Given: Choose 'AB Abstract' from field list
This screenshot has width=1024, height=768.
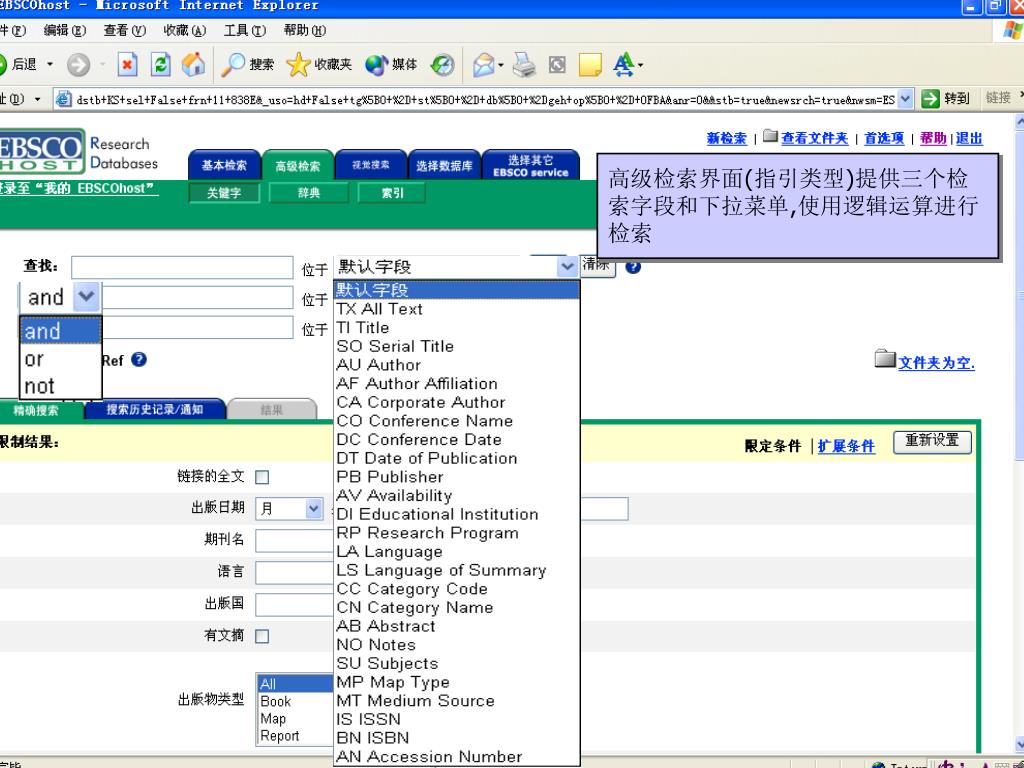Looking at the screenshot, I should (x=385, y=626).
